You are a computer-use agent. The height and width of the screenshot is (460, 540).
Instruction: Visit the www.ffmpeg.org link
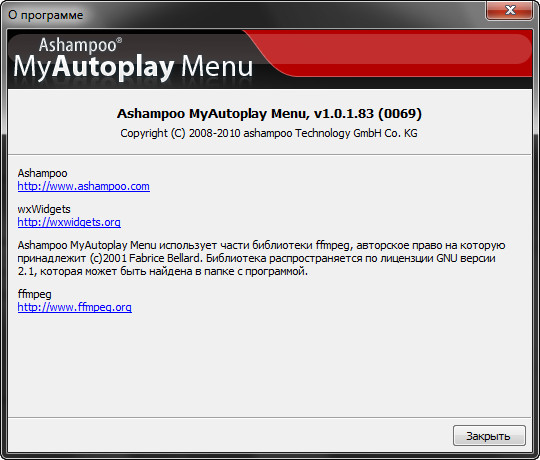(74, 307)
